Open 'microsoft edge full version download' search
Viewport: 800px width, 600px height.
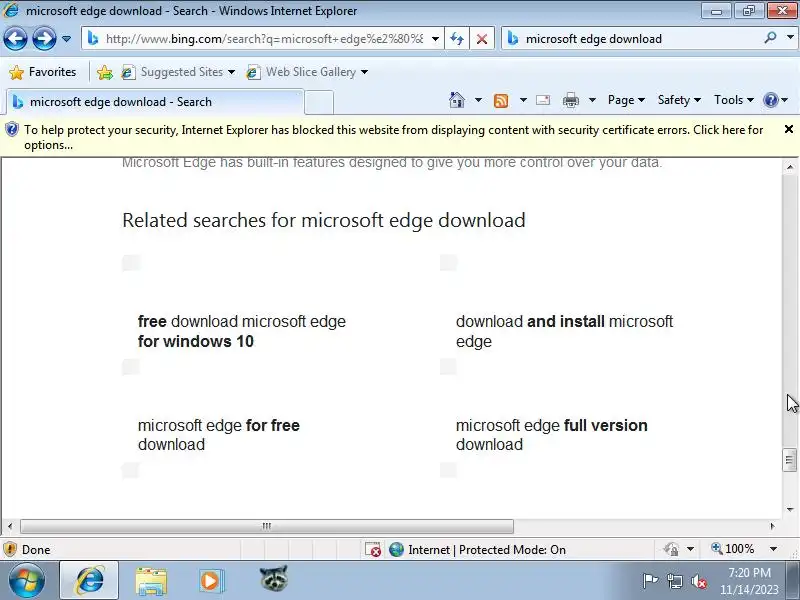click(x=552, y=435)
